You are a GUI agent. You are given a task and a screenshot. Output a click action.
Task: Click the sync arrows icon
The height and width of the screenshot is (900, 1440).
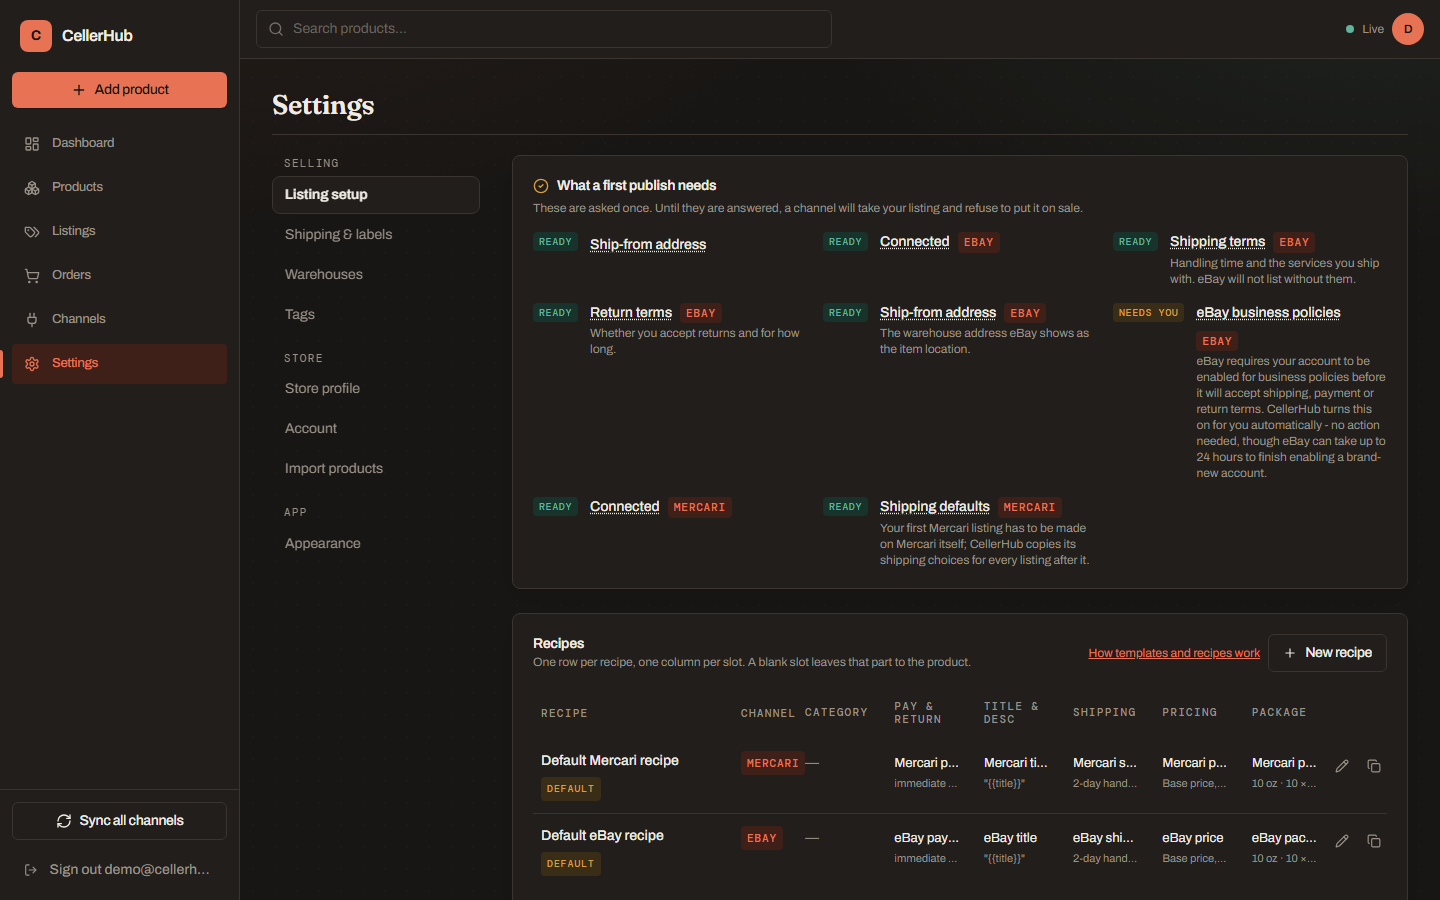coord(64,821)
